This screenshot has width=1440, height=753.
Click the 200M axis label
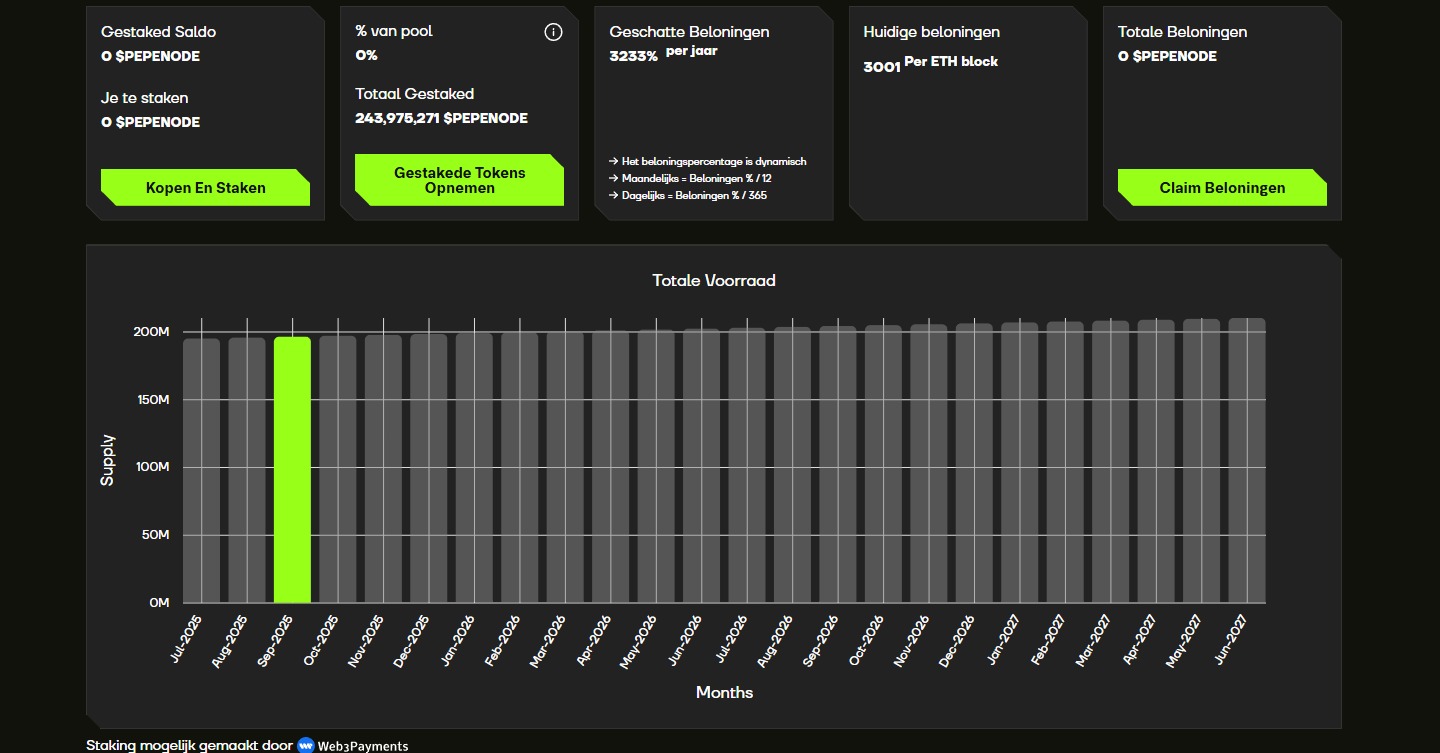[152, 332]
